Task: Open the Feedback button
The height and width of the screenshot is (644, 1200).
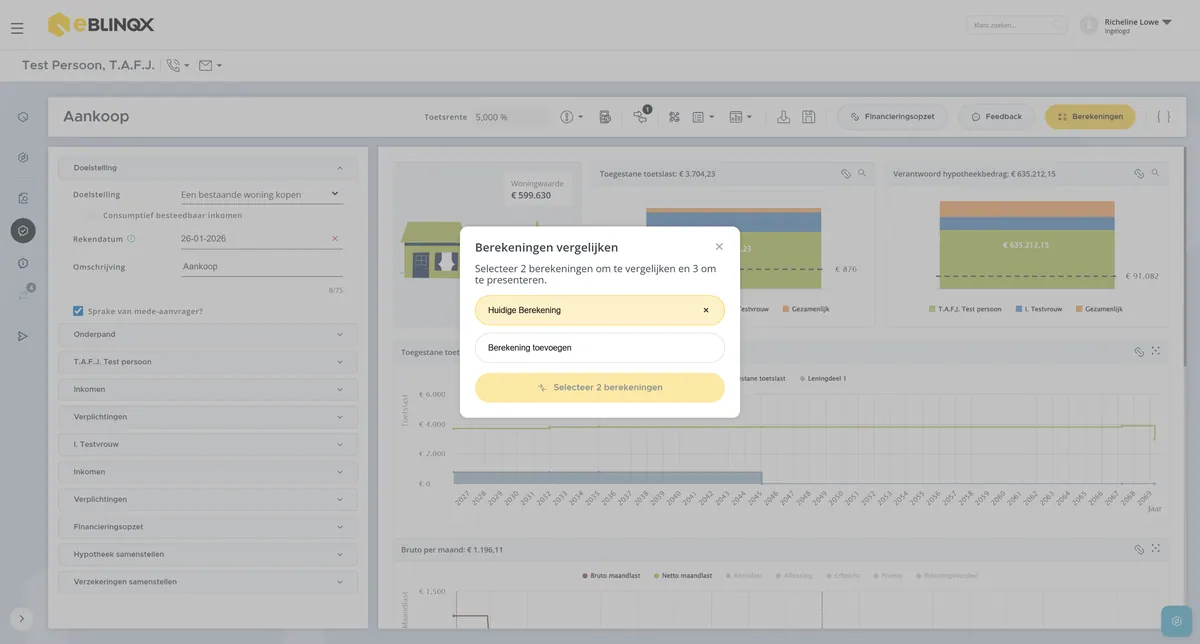Action: tap(996, 117)
